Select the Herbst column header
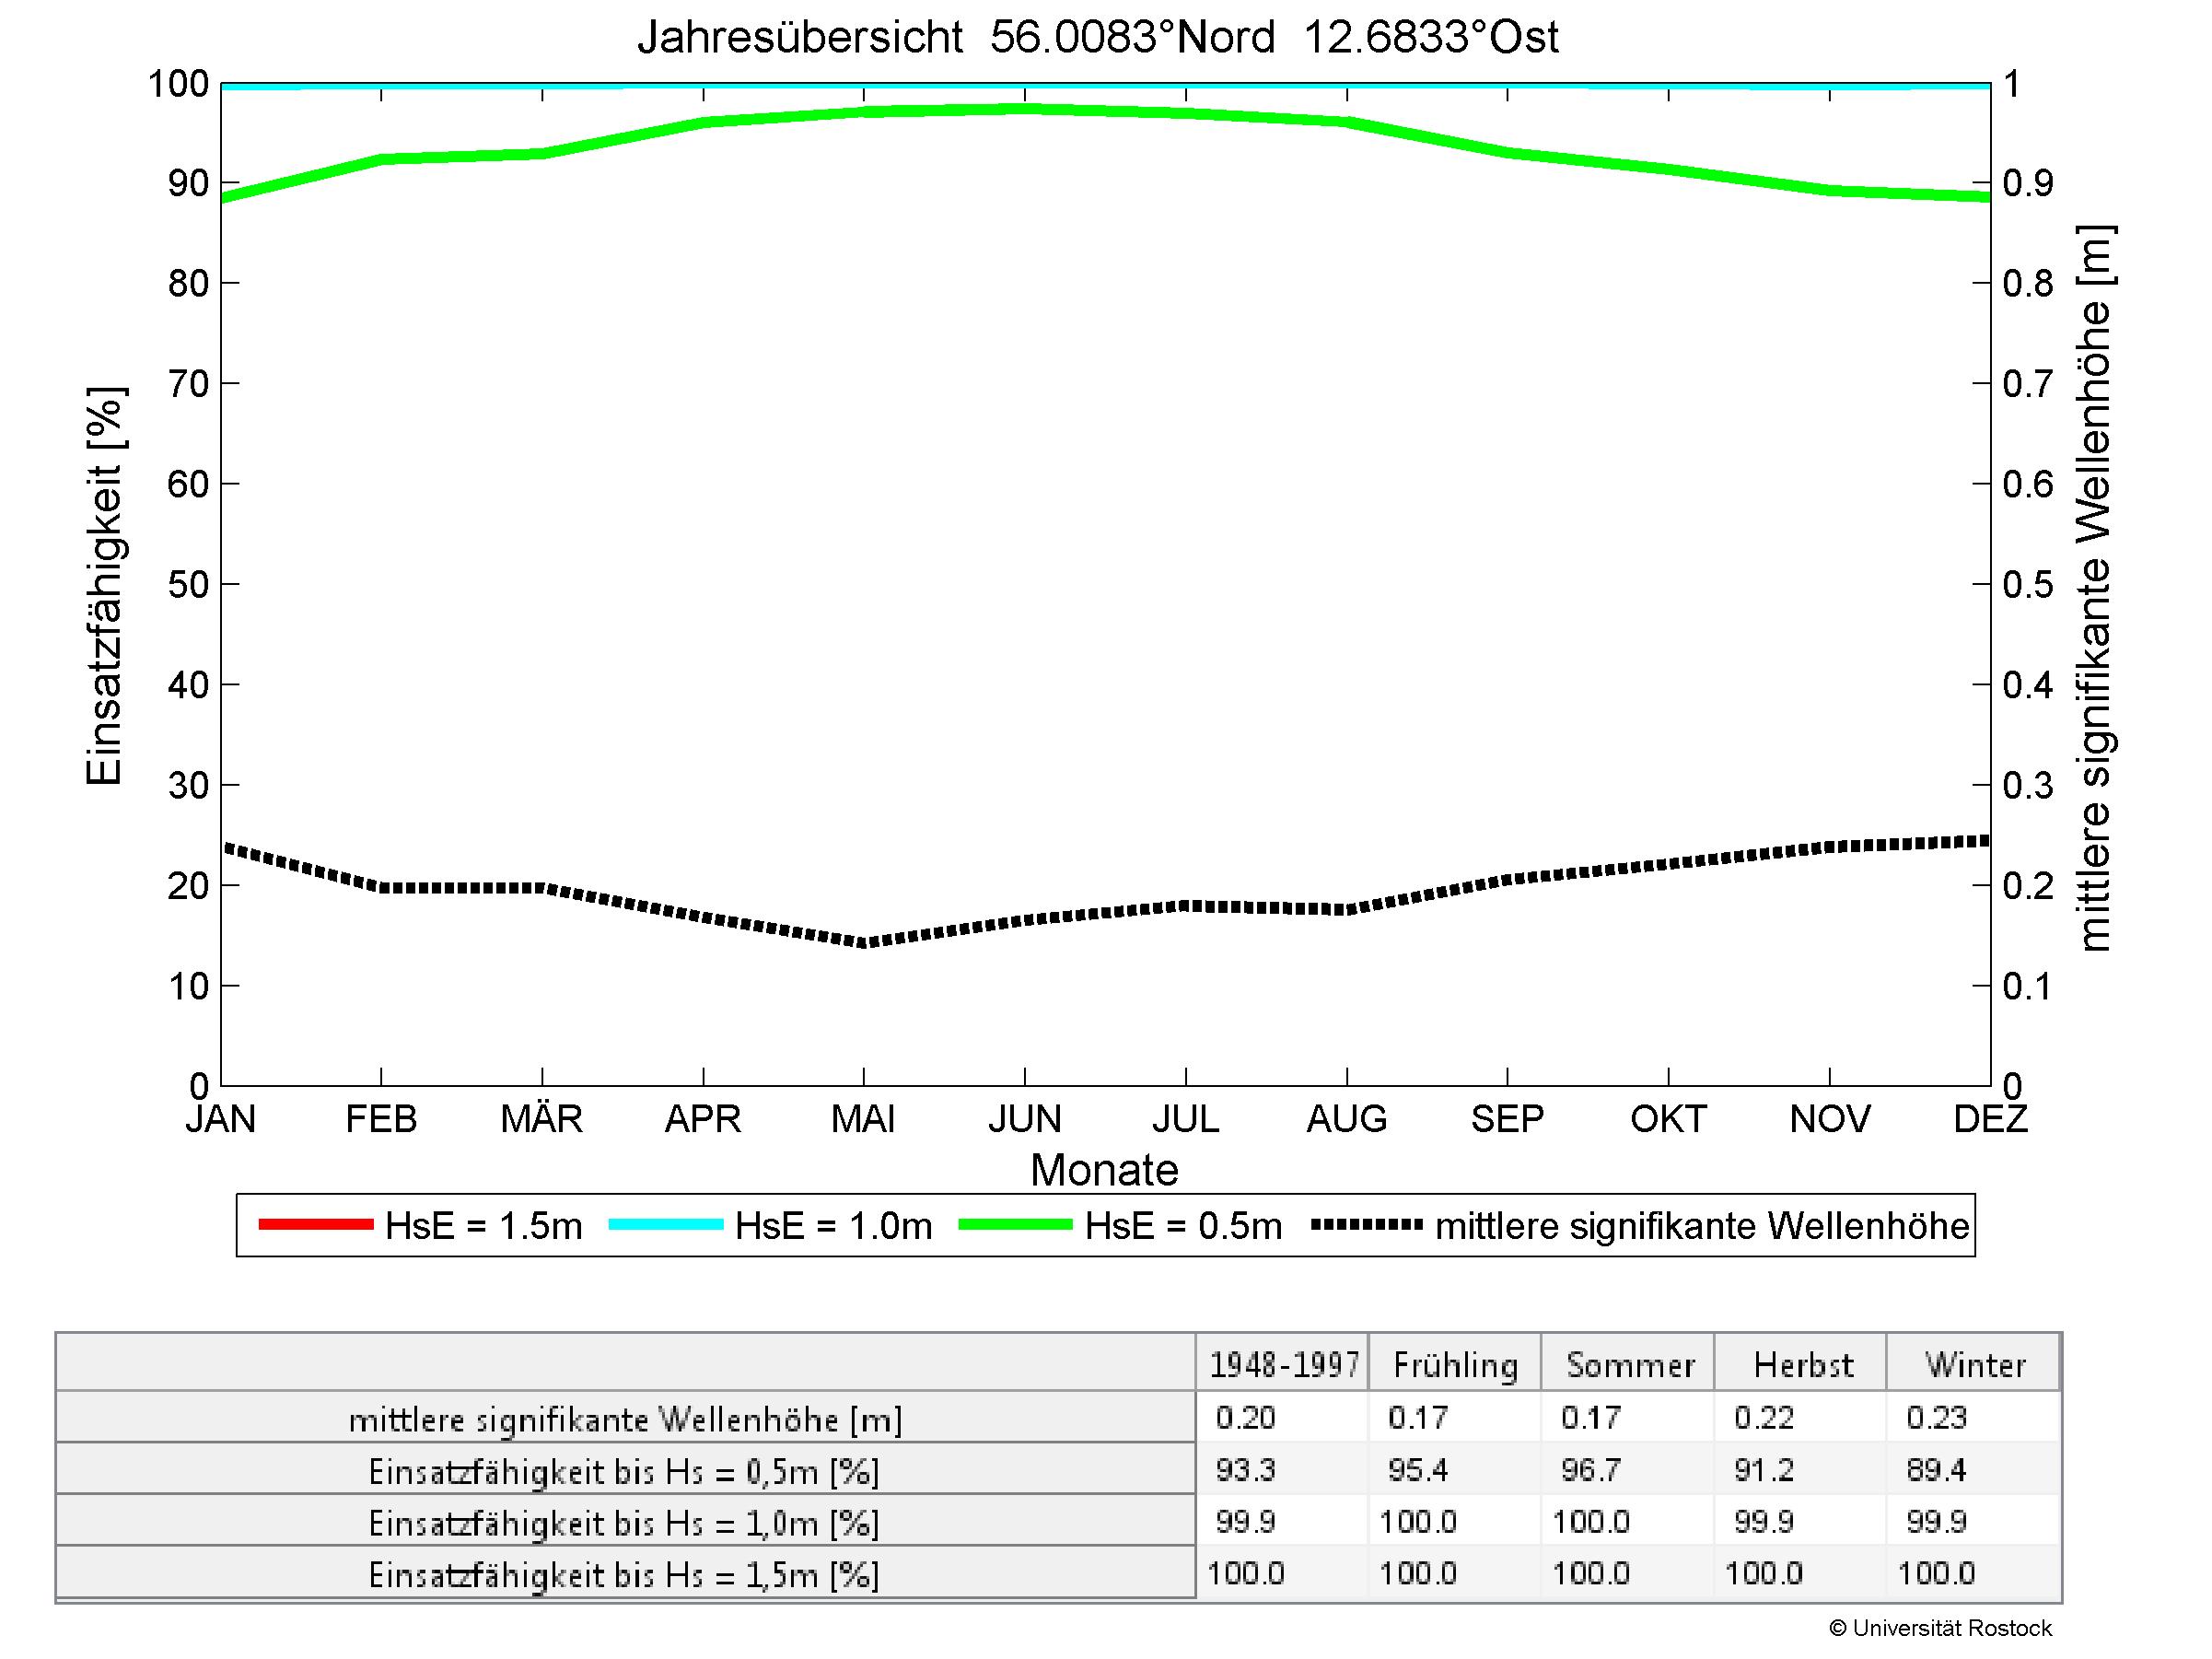This screenshot has height=1659, width=2212. (x=1803, y=1365)
